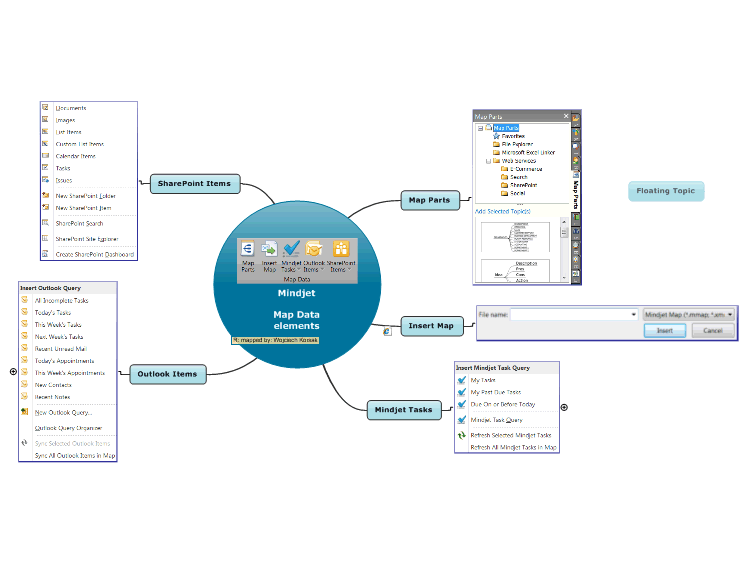Choose Refresh All Mindjet Tasks in Map
This screenshot has width=750, height=563.
pos(513,447)
